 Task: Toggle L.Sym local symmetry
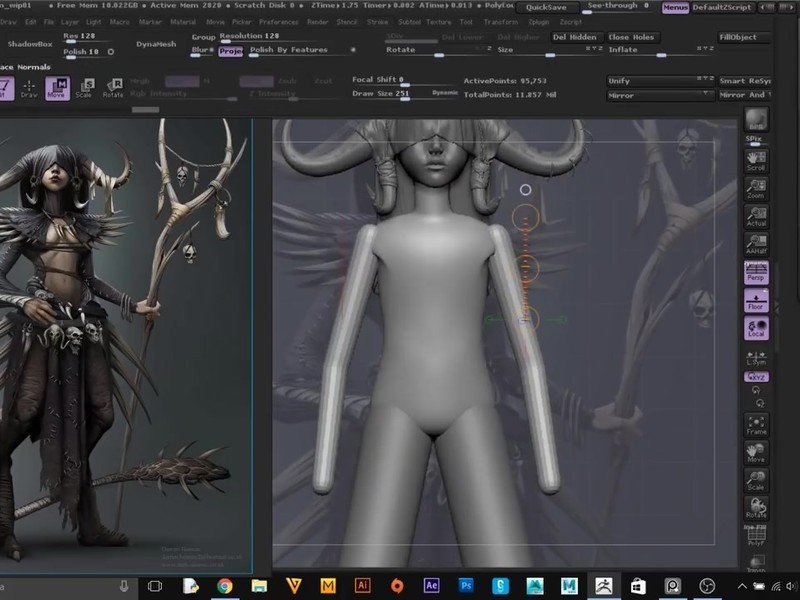click(x=756, y=358)
